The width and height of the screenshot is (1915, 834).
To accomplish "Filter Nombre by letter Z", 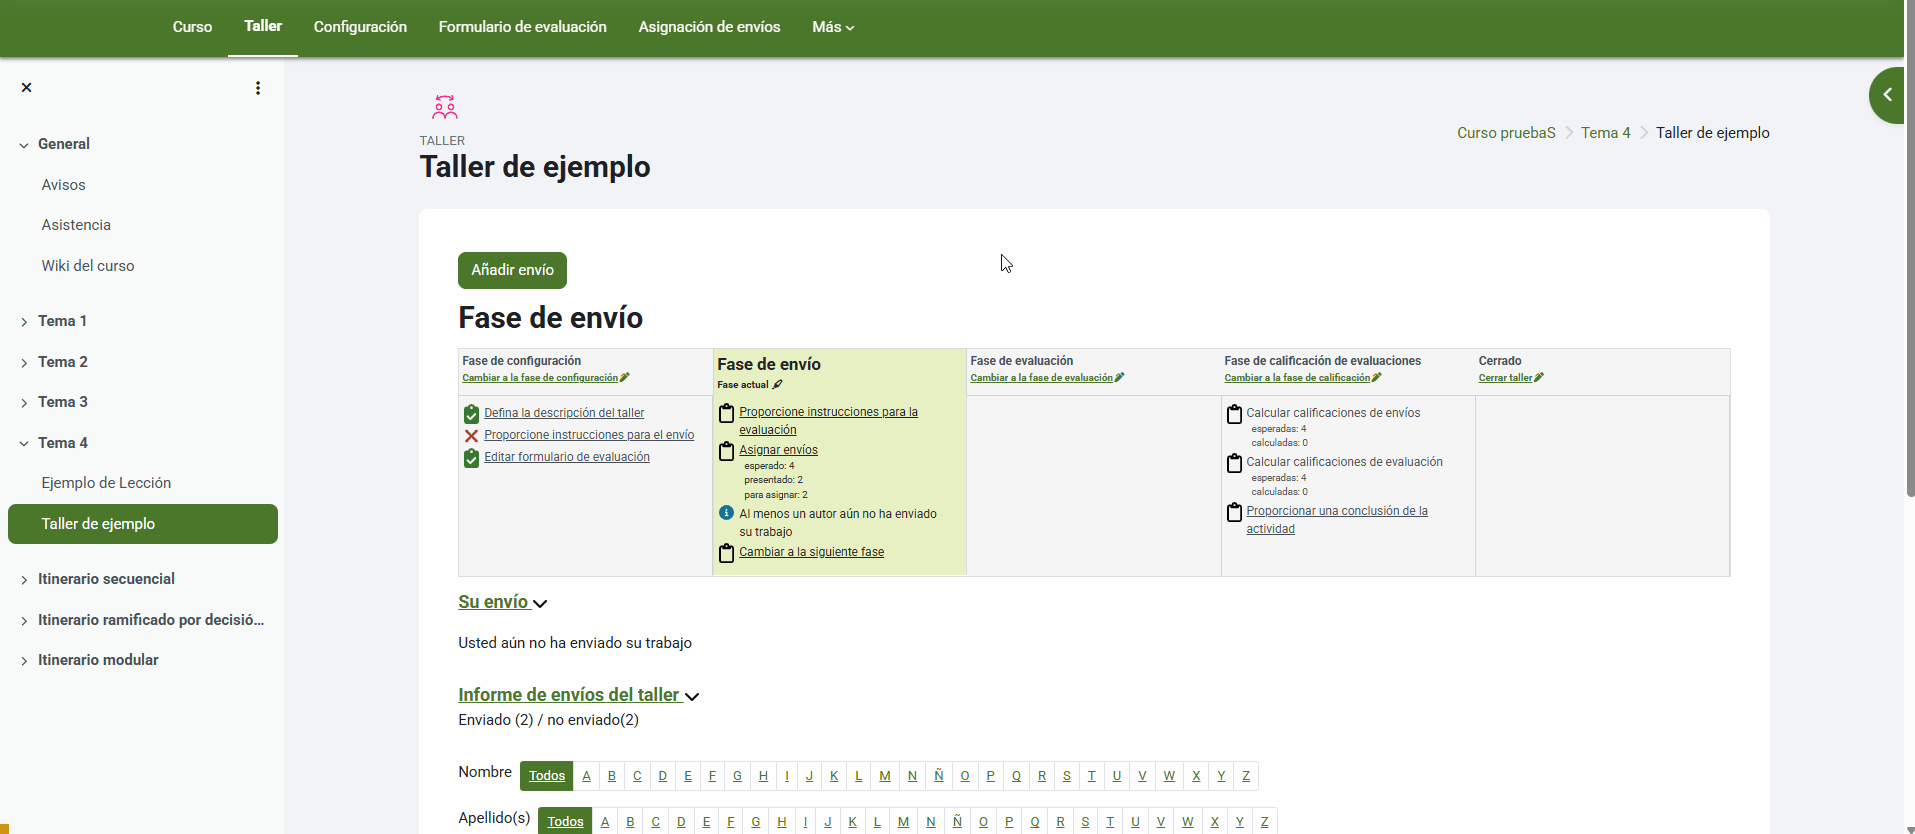I will click(x=1246, y=776).
